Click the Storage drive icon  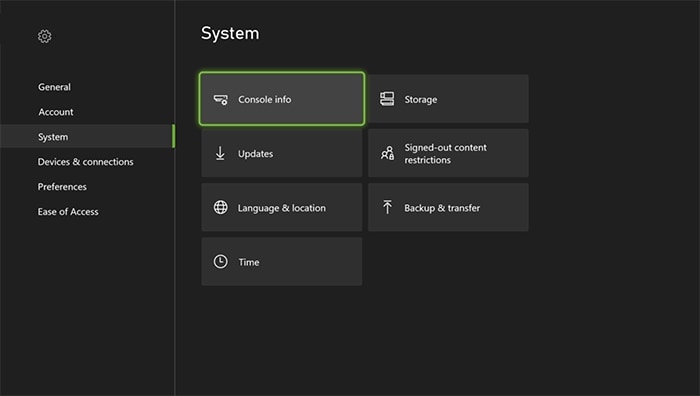(387, 99)
